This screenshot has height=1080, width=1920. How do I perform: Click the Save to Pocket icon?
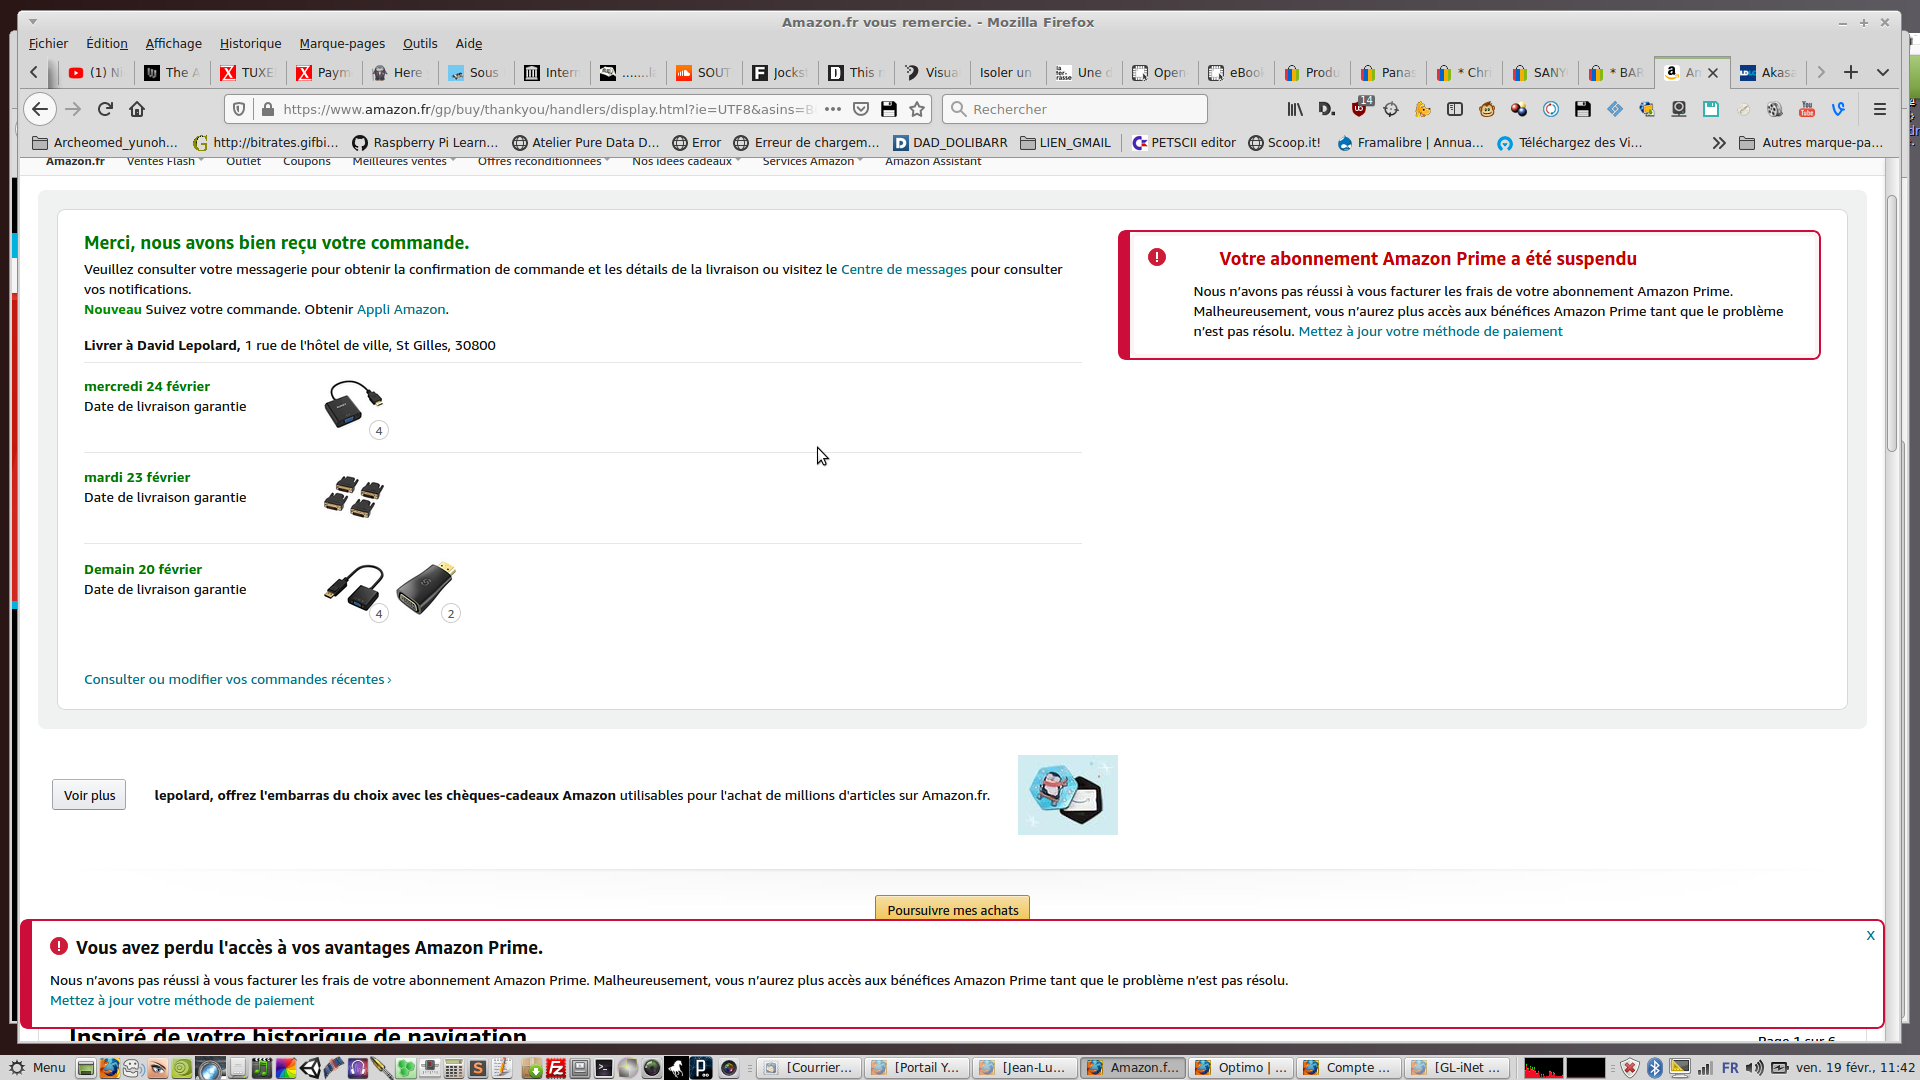tap(861, 109)
